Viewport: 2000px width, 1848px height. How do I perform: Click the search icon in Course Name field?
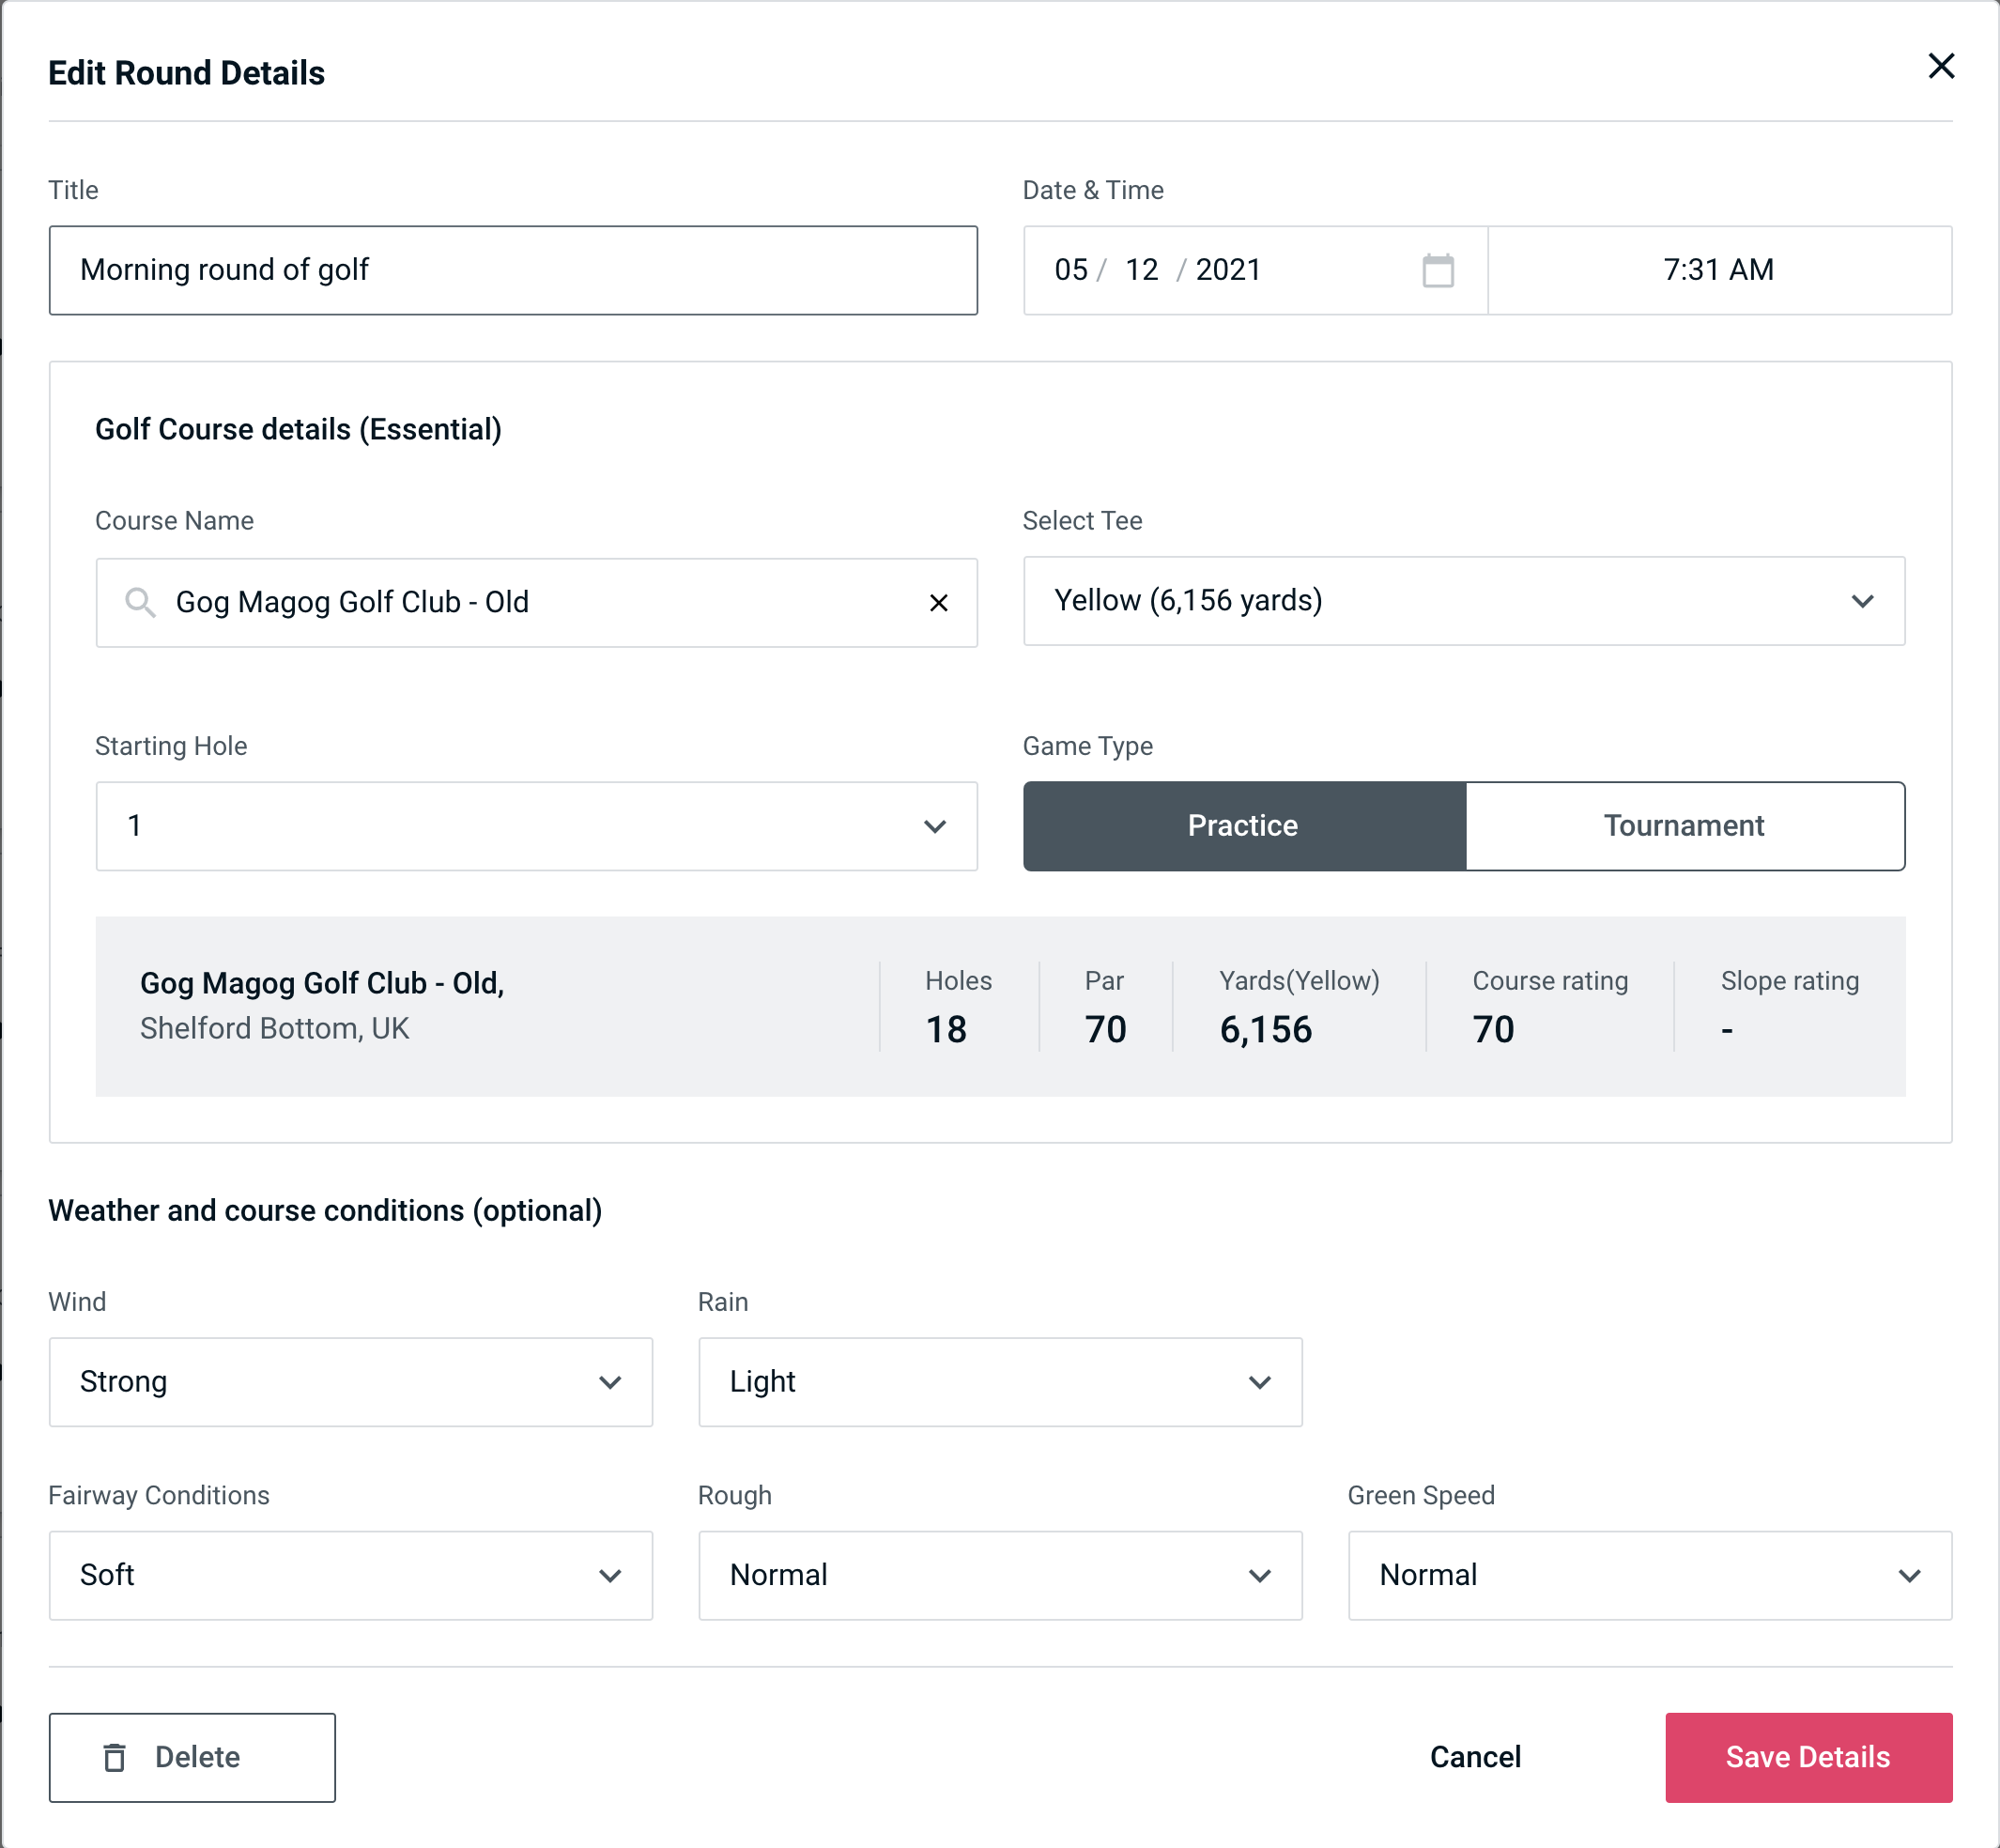139,601
